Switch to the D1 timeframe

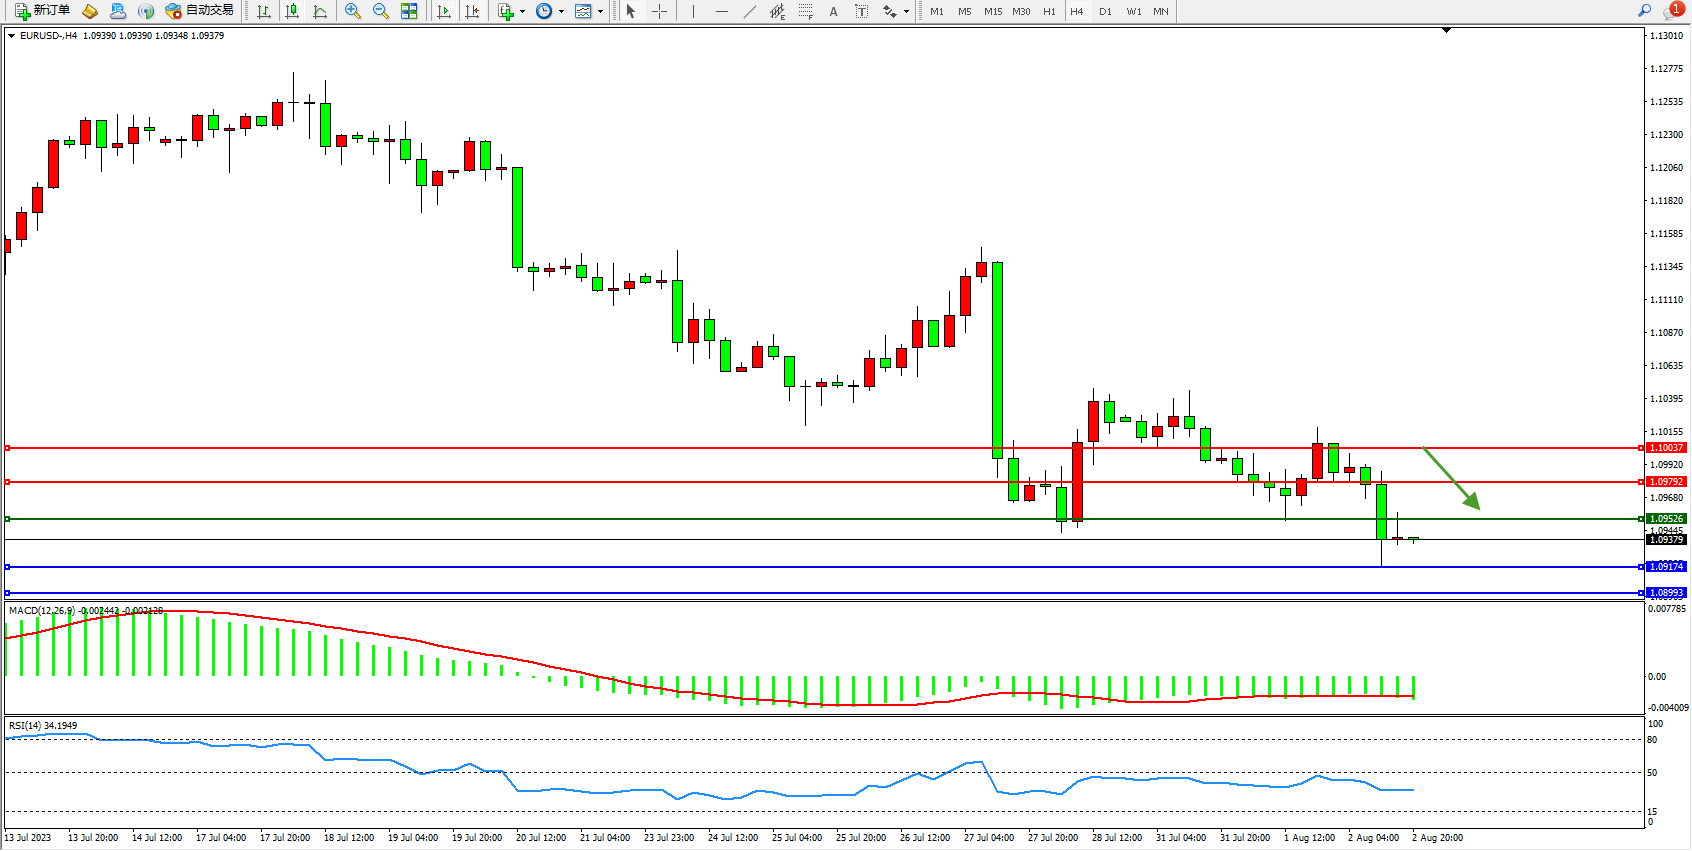click(1105, 12)
